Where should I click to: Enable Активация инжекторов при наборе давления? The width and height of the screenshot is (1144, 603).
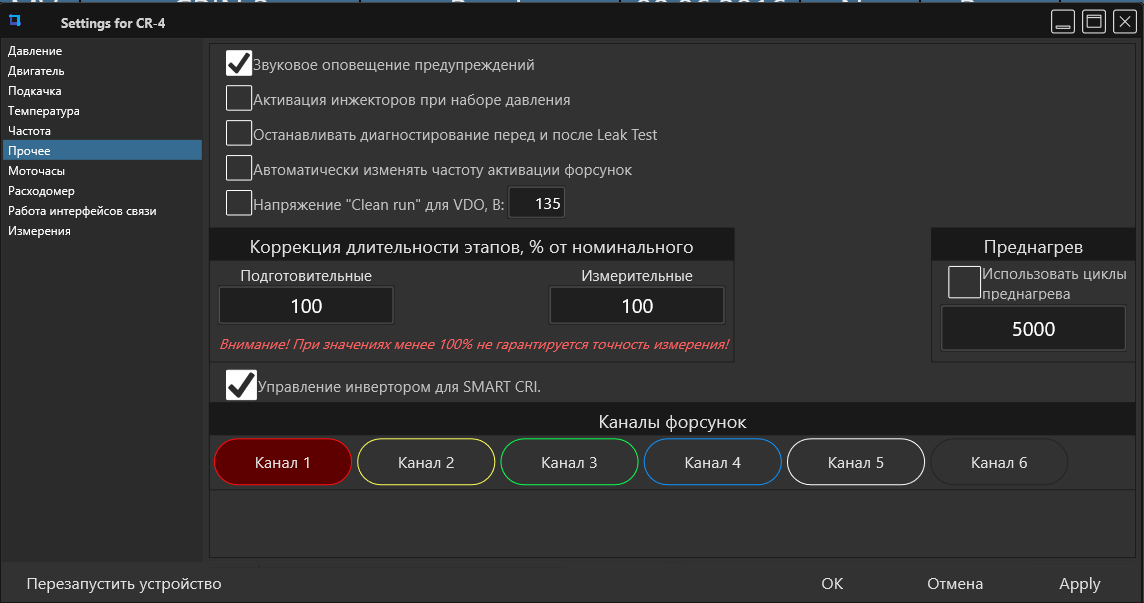[x=239, y=98]
